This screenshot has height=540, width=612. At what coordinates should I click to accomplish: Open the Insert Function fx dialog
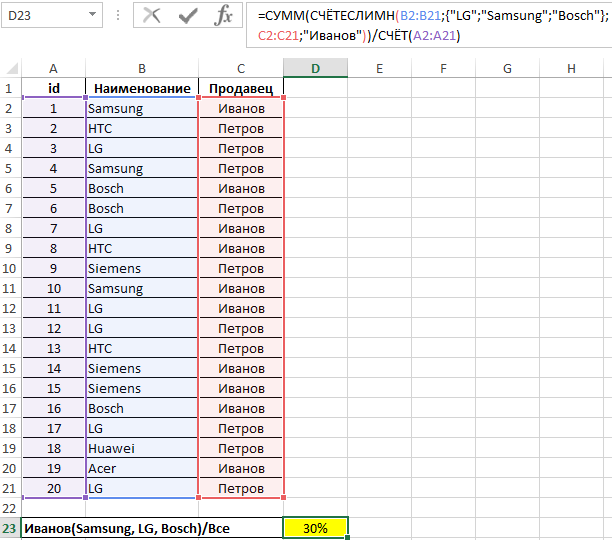[224, 16]
